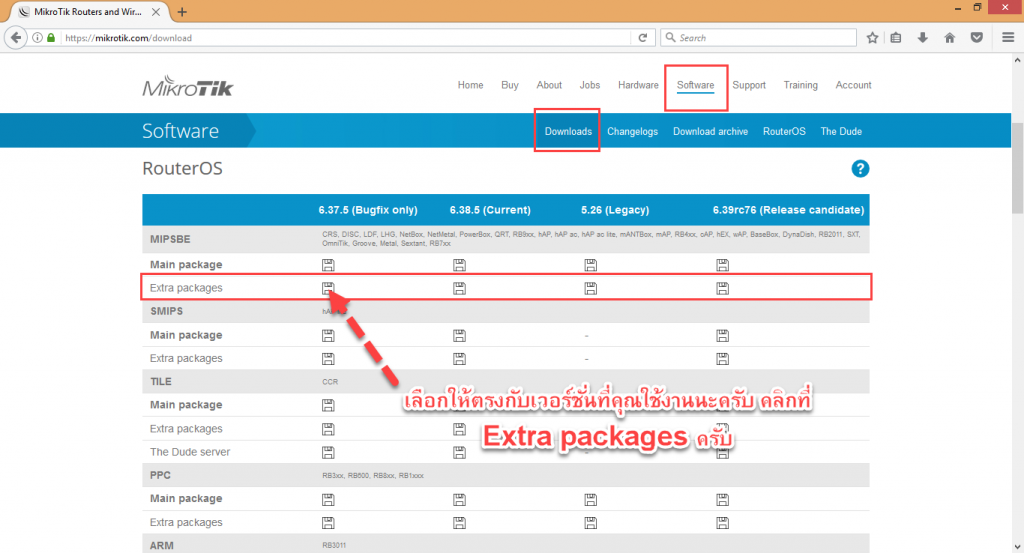Download PPC Extra packages 5.26 Legacy
Screen dimensions: 1024x553
pyautogui.click(x=590, y=523)
